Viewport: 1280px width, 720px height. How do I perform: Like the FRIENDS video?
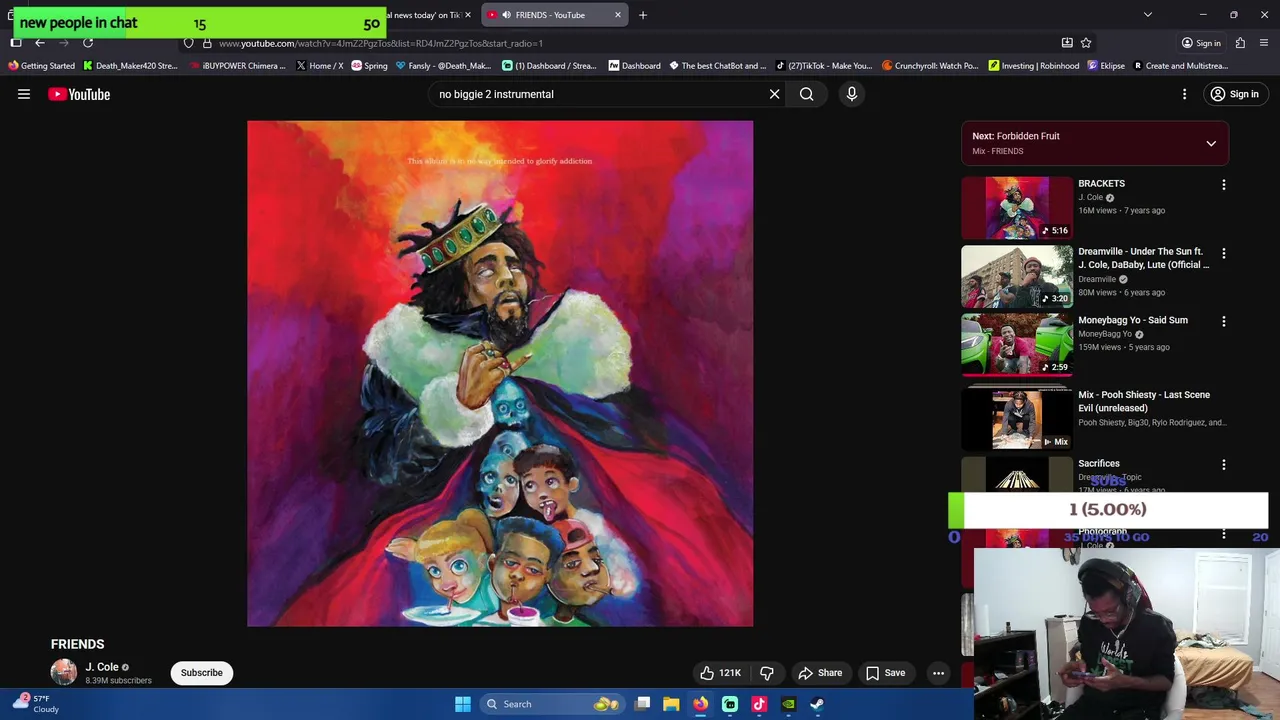tap(720, 673)
